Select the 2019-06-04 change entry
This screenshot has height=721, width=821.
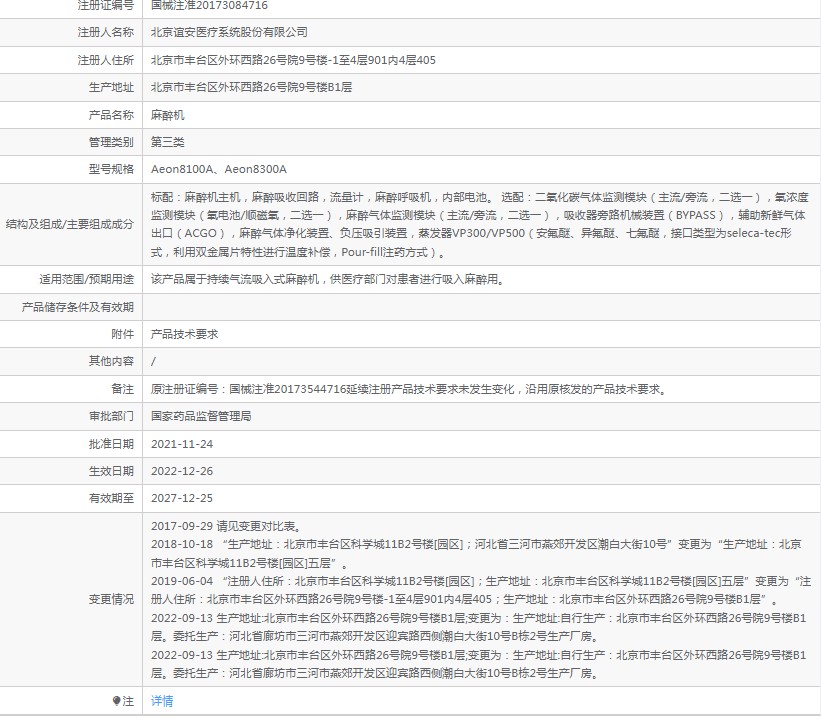coord(481,591)
